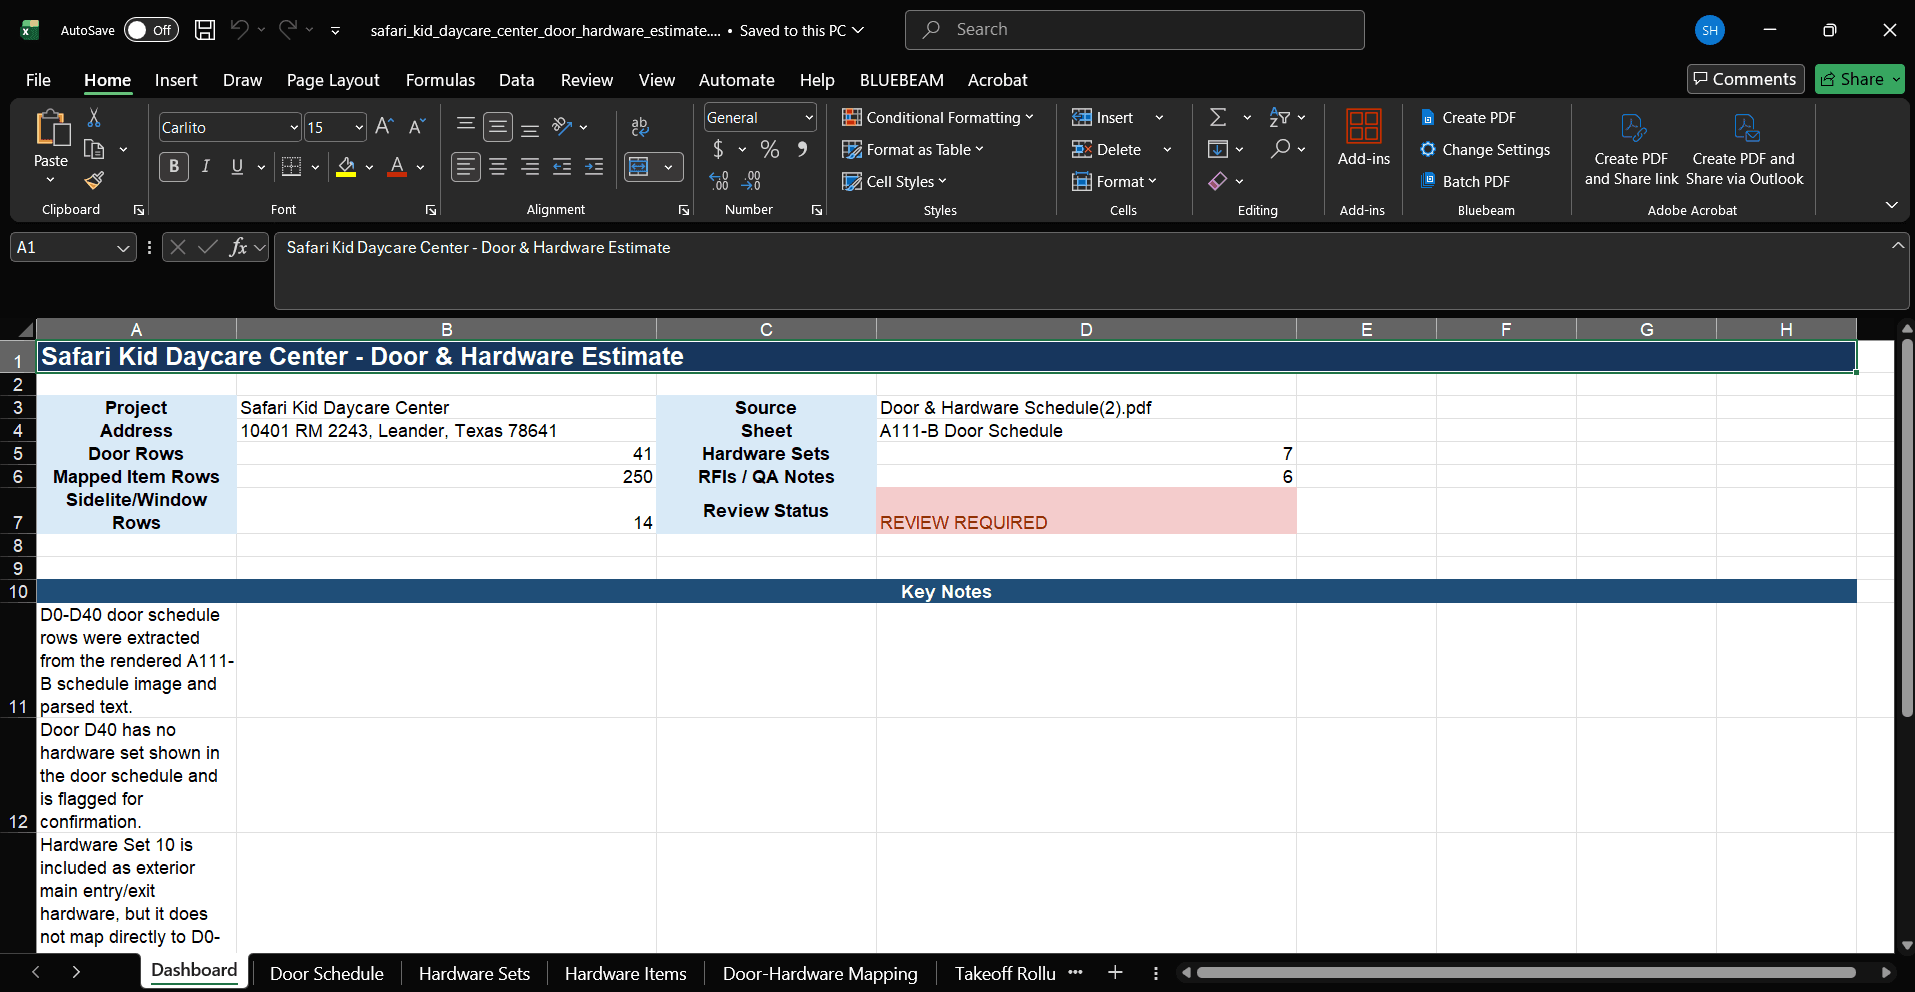Click the Align Right icon

(x=530, y=167)
